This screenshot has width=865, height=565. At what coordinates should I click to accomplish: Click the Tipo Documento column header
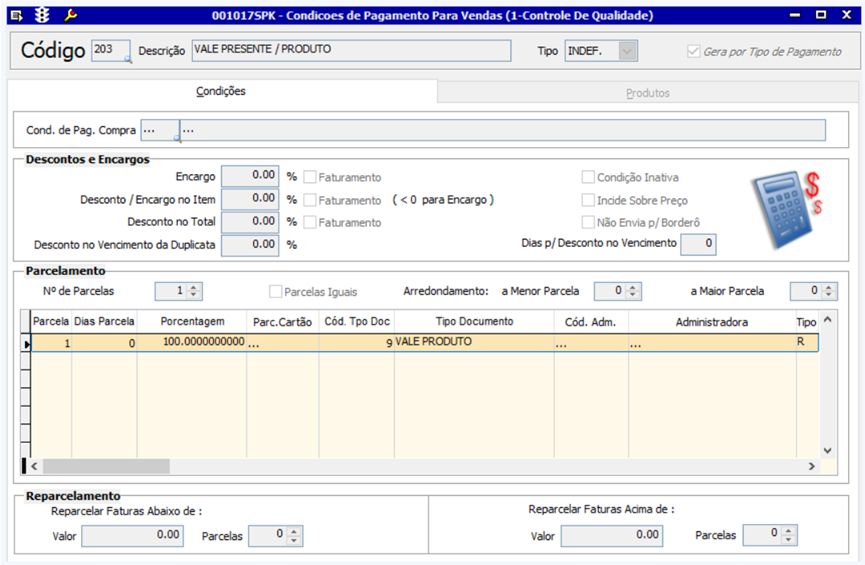474,322
